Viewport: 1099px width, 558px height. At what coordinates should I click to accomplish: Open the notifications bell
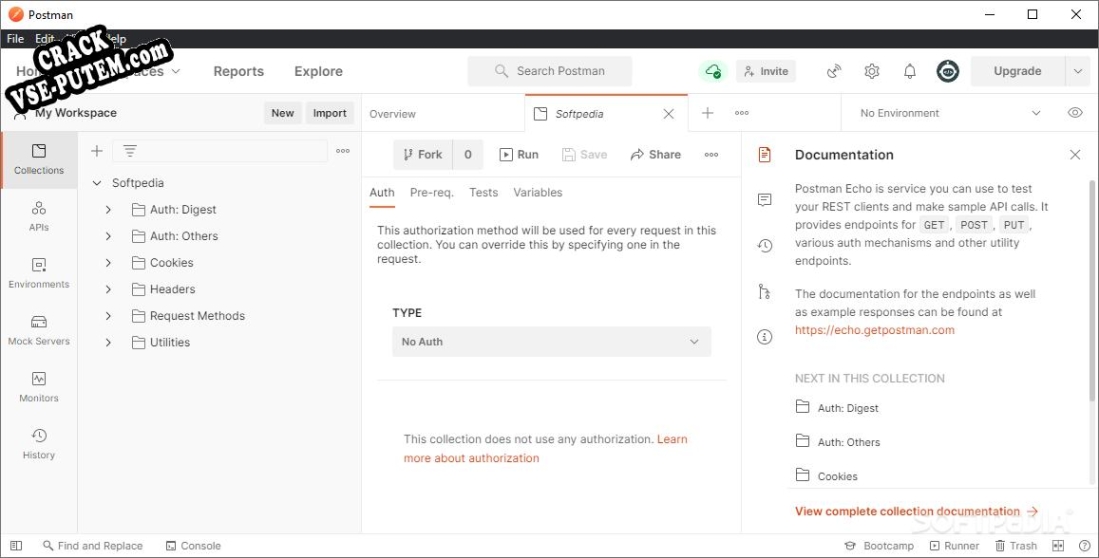point(910,71)
